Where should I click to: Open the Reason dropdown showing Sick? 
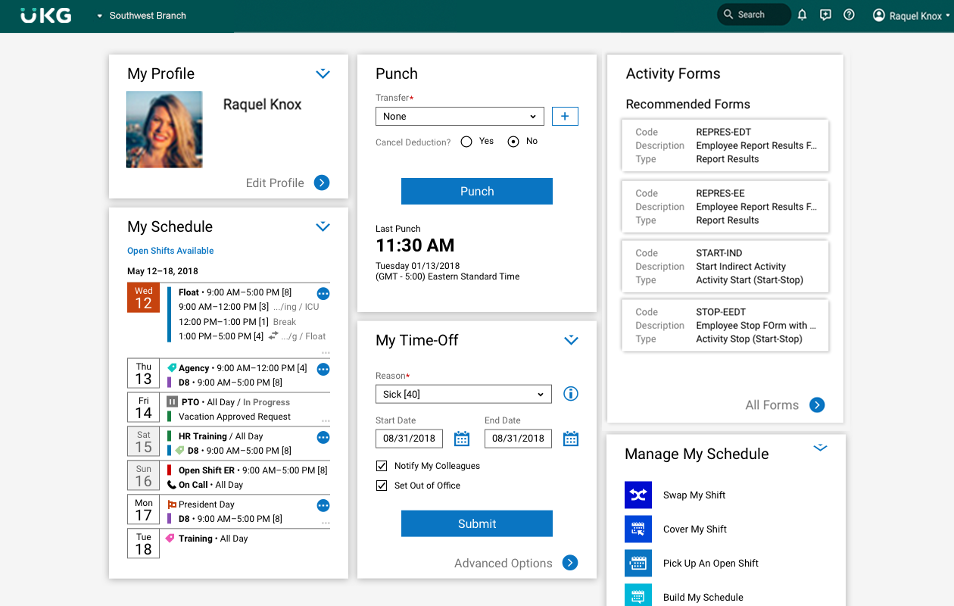tap(463, 394)
